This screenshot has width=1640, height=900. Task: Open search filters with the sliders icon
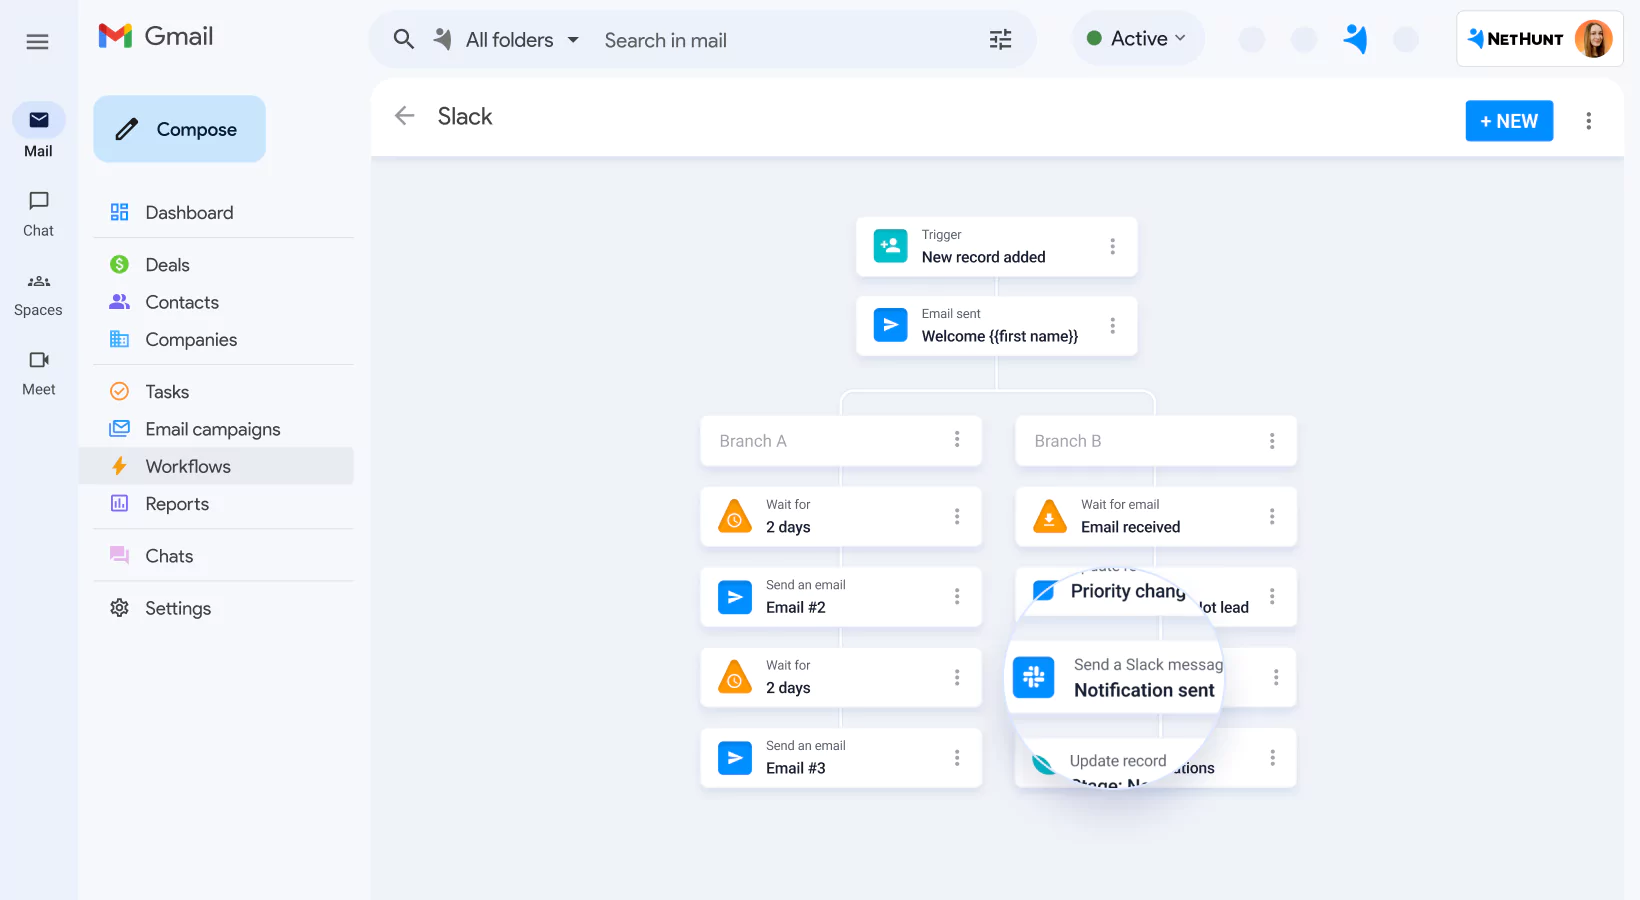pyautogui.click(x=999, y=39)
